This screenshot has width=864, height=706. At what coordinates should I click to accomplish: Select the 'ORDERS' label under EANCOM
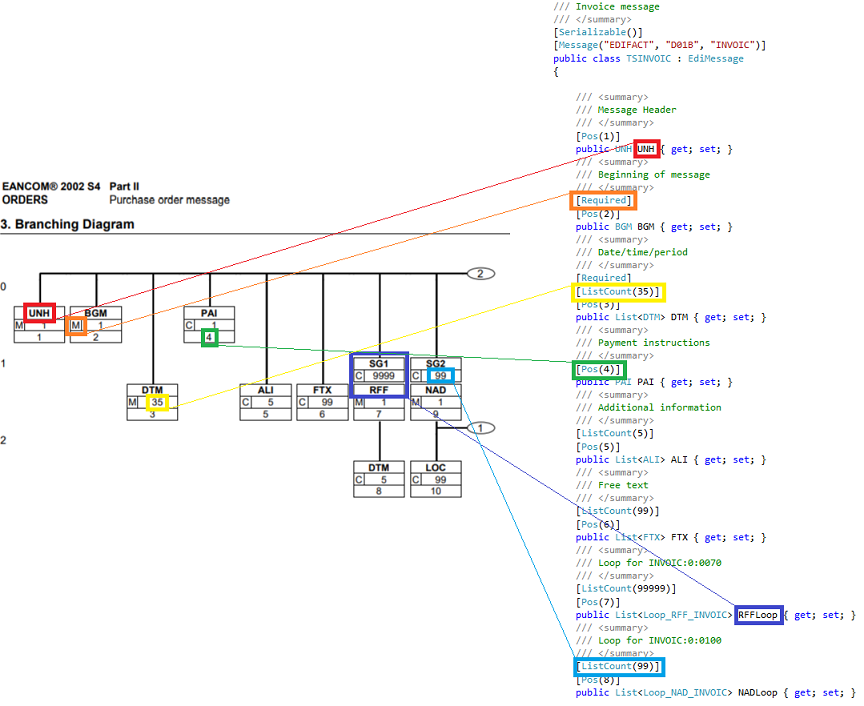click(x=25, y=200)
